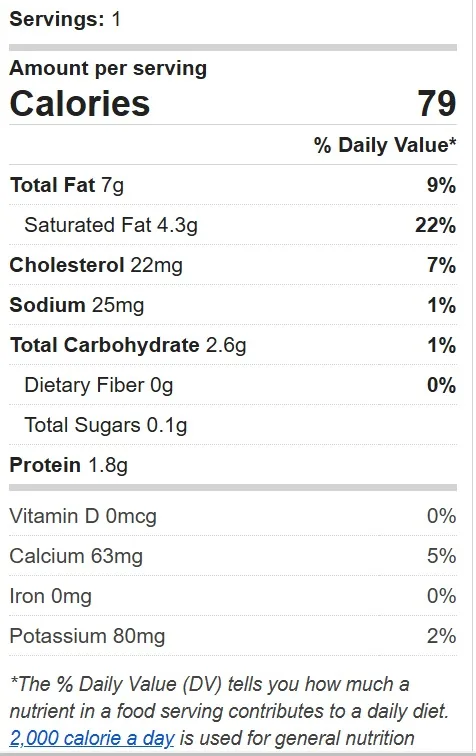Select the Total Carbohydrate 2.6g row
This screenshot has height=756, width=476.
[x=233, y=345]
